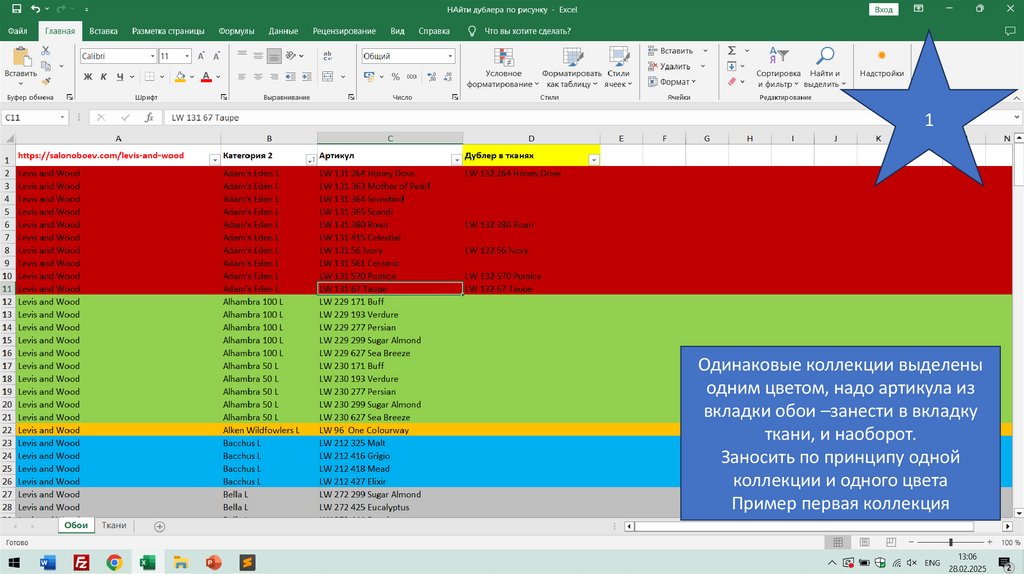Screen dimensions: 1024x574
Task: Click the Вход sign-in button
Action: tap(884, 9)
